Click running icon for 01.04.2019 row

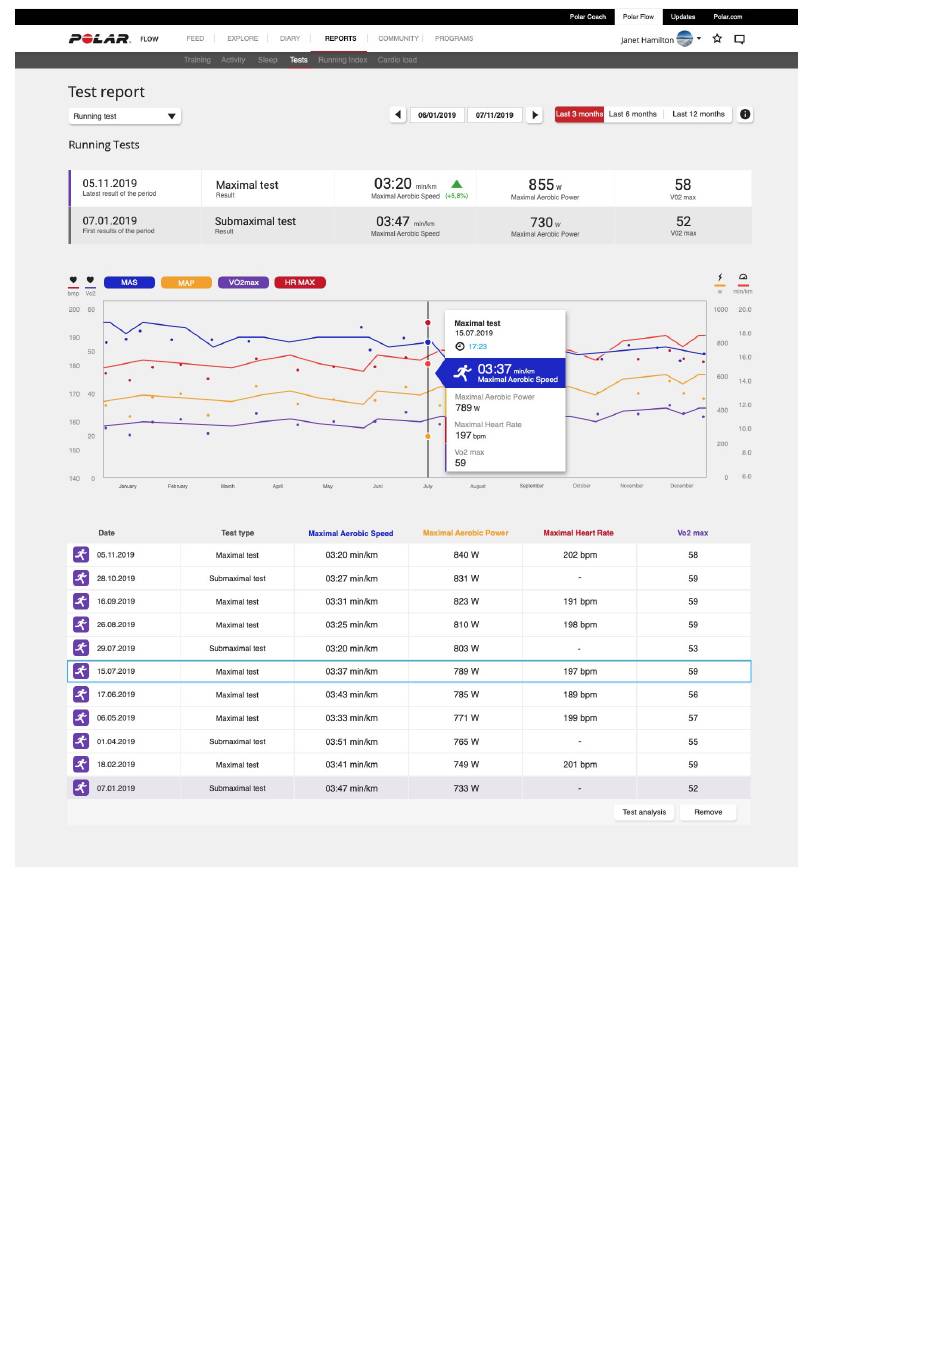pos(81,741)
